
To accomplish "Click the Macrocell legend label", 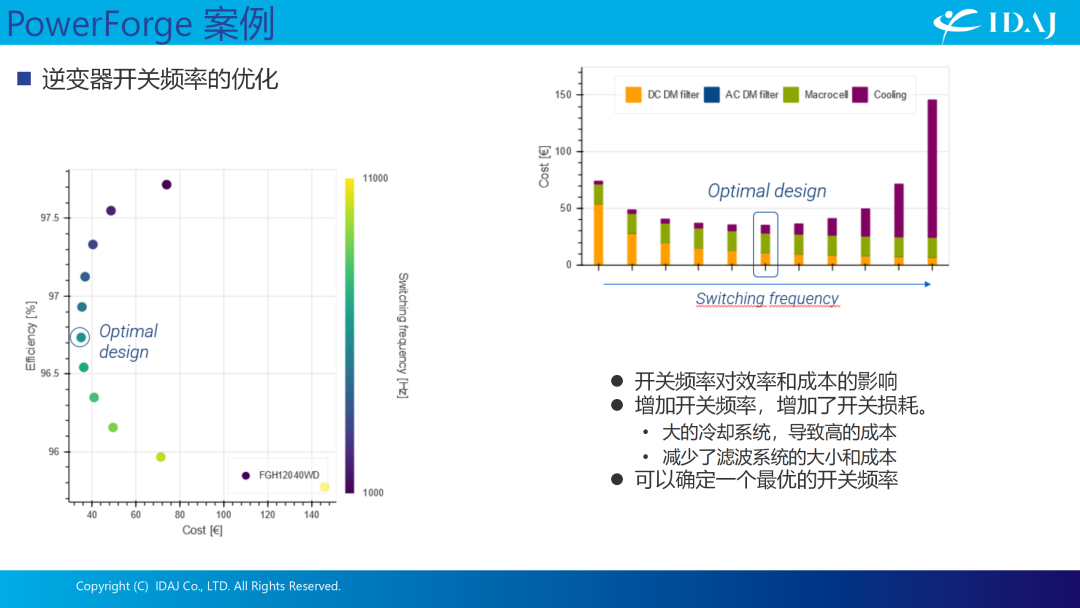I will tap(826, 95).
